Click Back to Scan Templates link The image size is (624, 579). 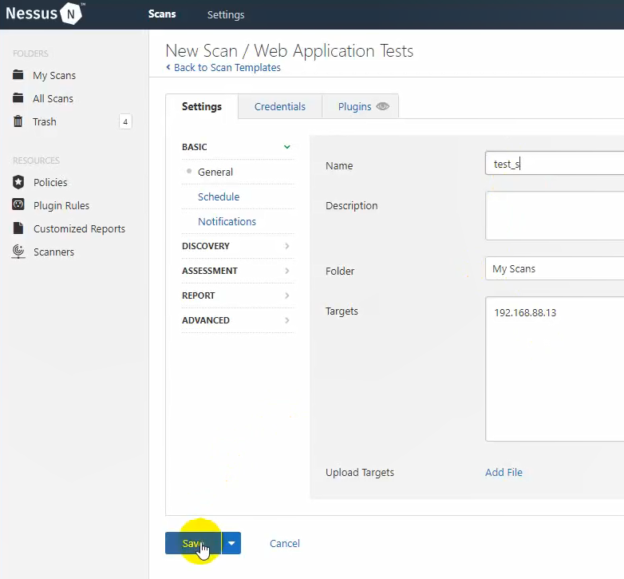point(226,68)
